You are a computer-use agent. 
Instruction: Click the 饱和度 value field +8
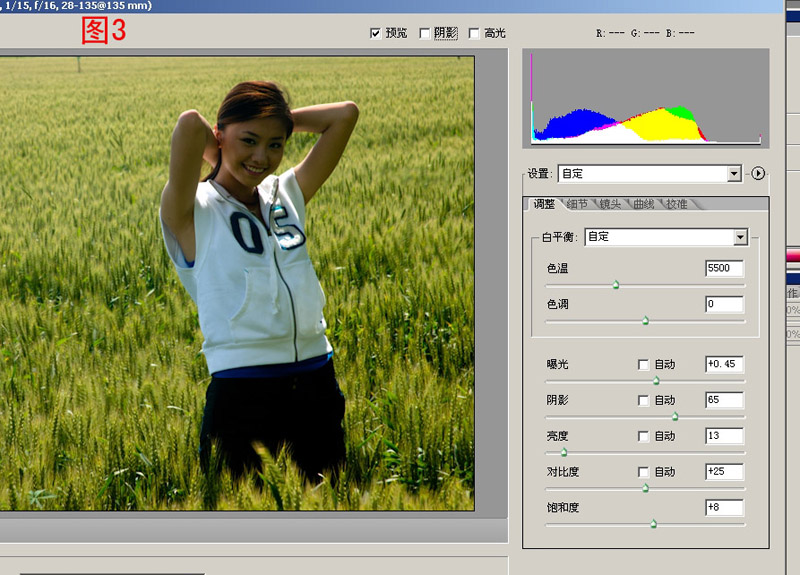click(724, 507)
